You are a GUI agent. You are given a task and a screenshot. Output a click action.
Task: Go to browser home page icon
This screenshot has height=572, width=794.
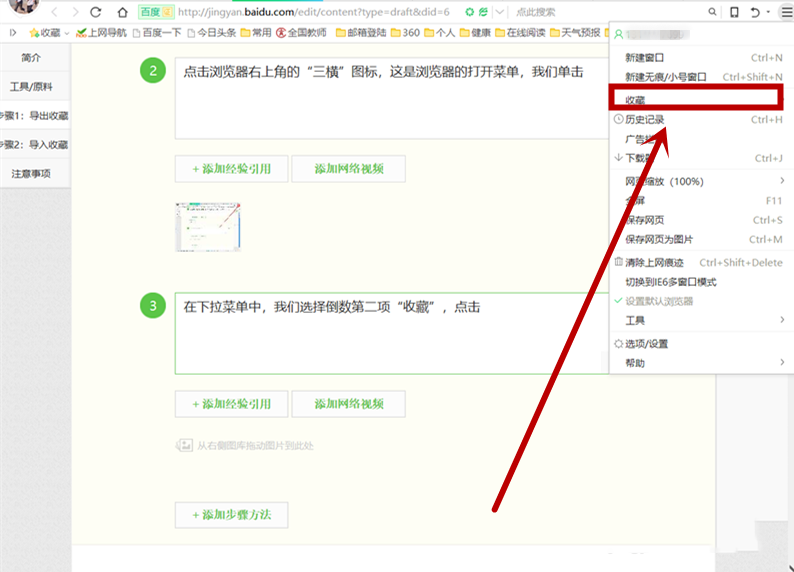click(123, 12)
